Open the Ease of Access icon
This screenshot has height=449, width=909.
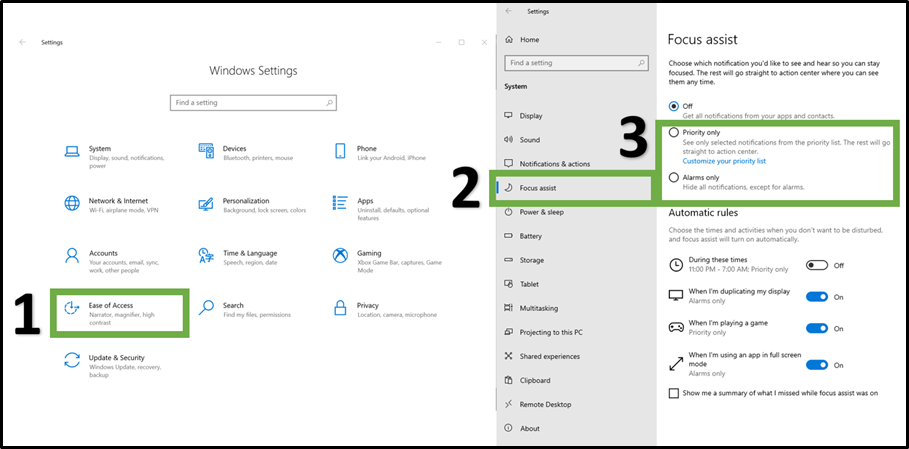pyautogui.click(x=72, y=308)
